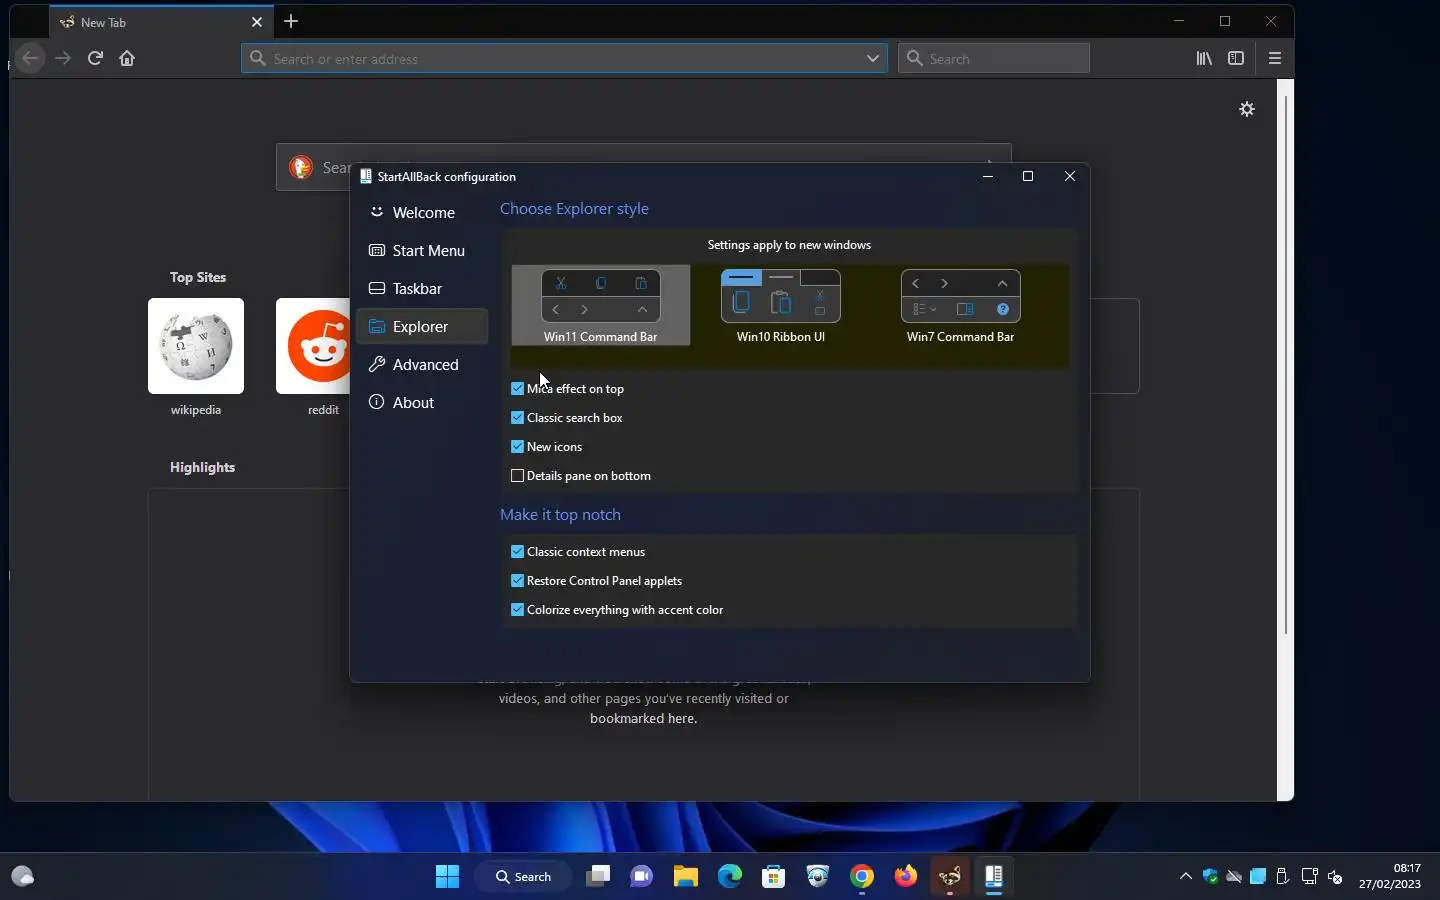Click the browser vertical scrollbar
The image size is (1440, 900).
pyautogui.click(x=1286, y=365)
